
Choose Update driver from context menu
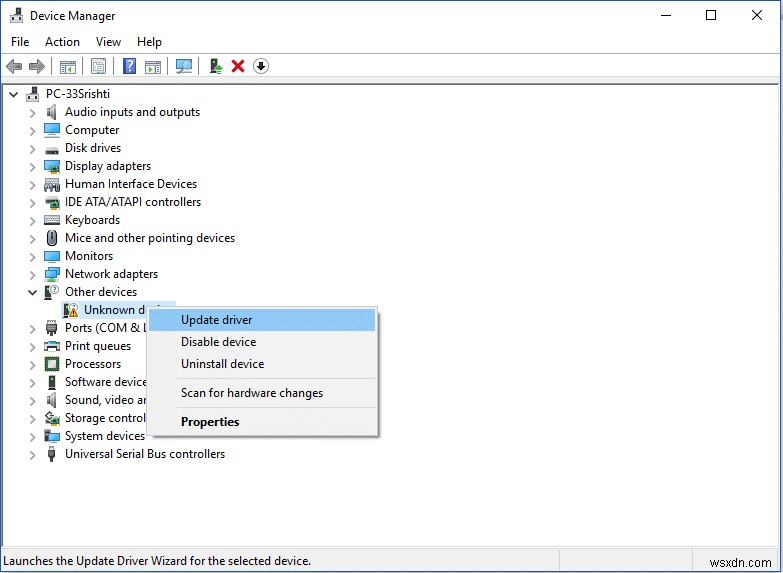262,320
